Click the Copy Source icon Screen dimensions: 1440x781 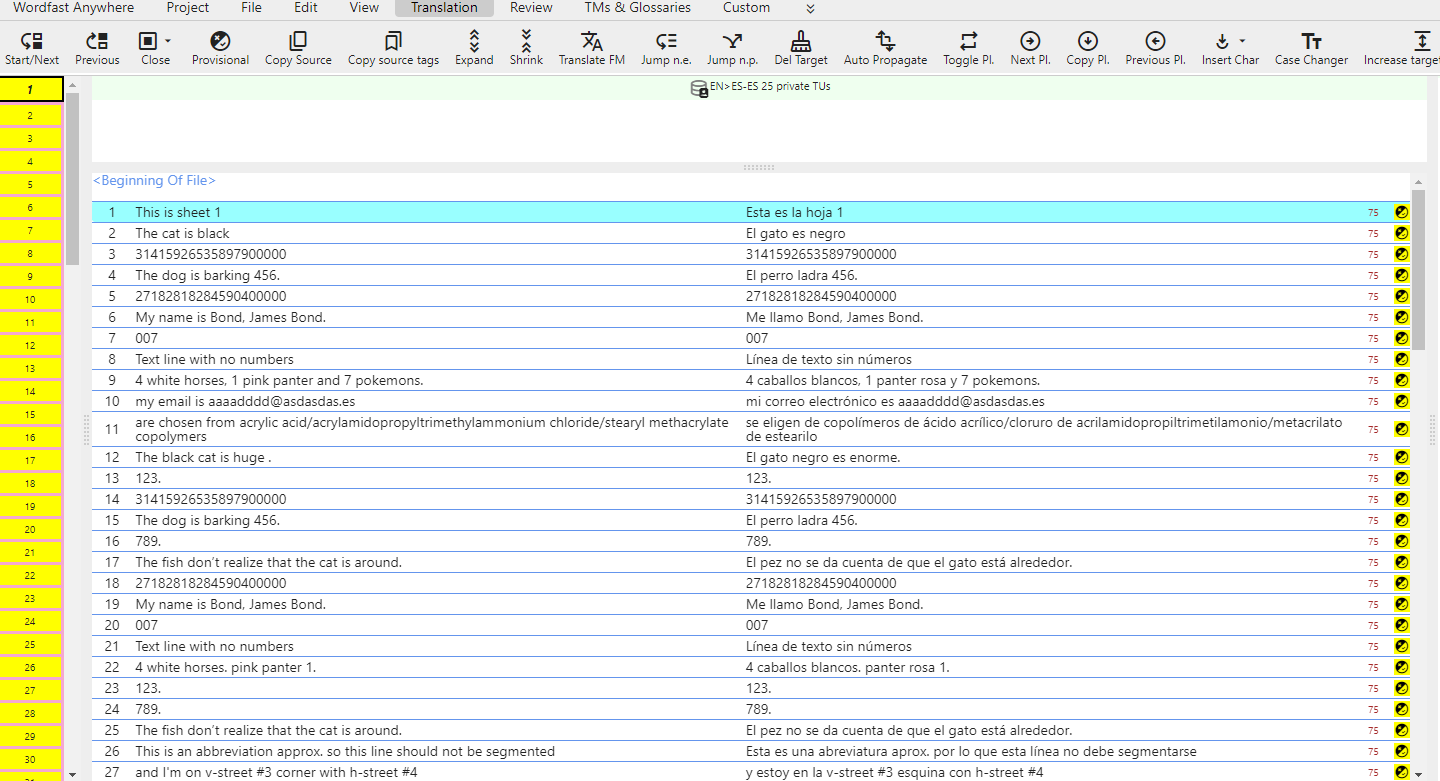(298, 41)
